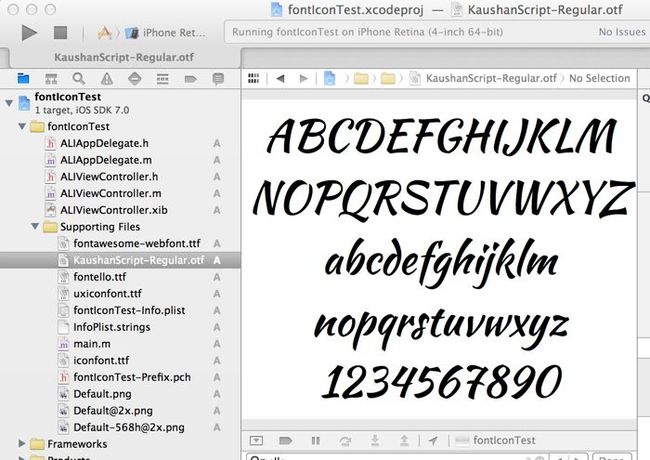The height and width of the screenshot is (460, 650).
Task: Open ALIAppDelegate.m file
Action: click(x=106, y=160)
